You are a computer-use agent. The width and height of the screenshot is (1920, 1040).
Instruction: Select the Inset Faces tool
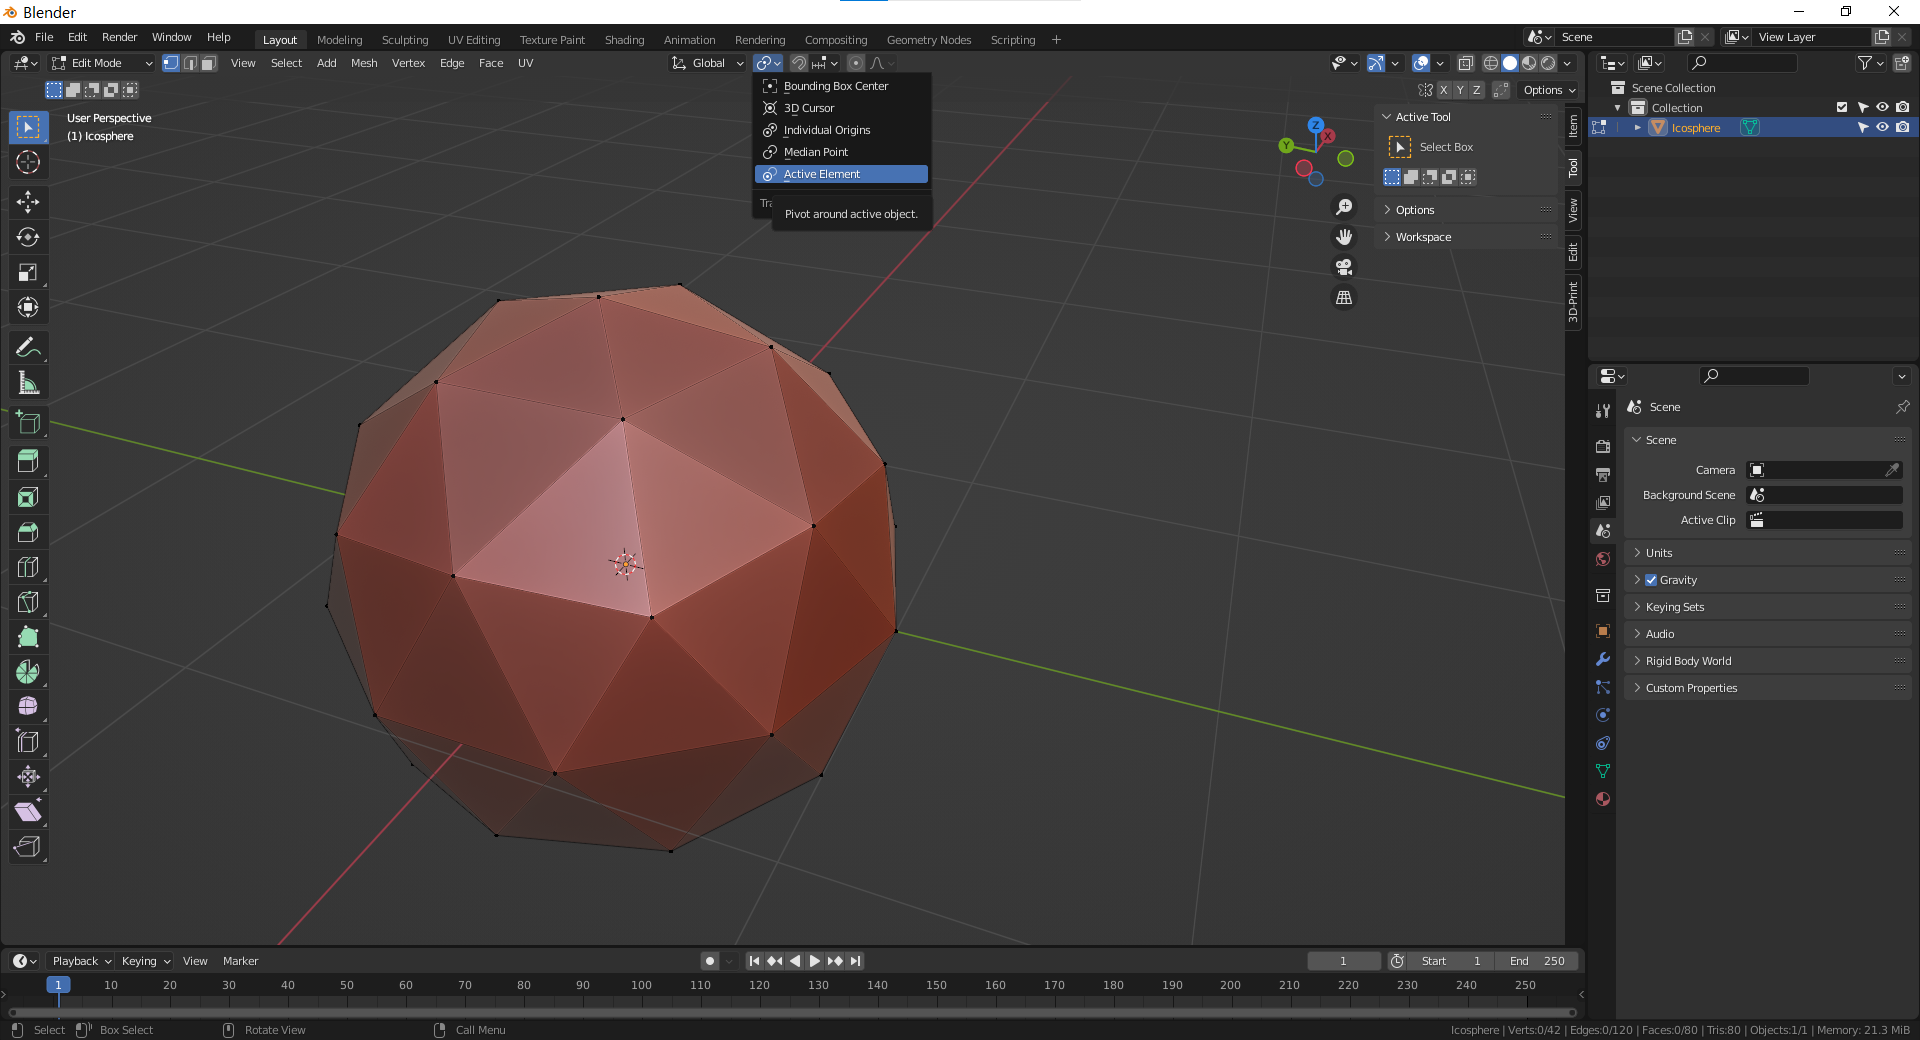click(28, 497)
